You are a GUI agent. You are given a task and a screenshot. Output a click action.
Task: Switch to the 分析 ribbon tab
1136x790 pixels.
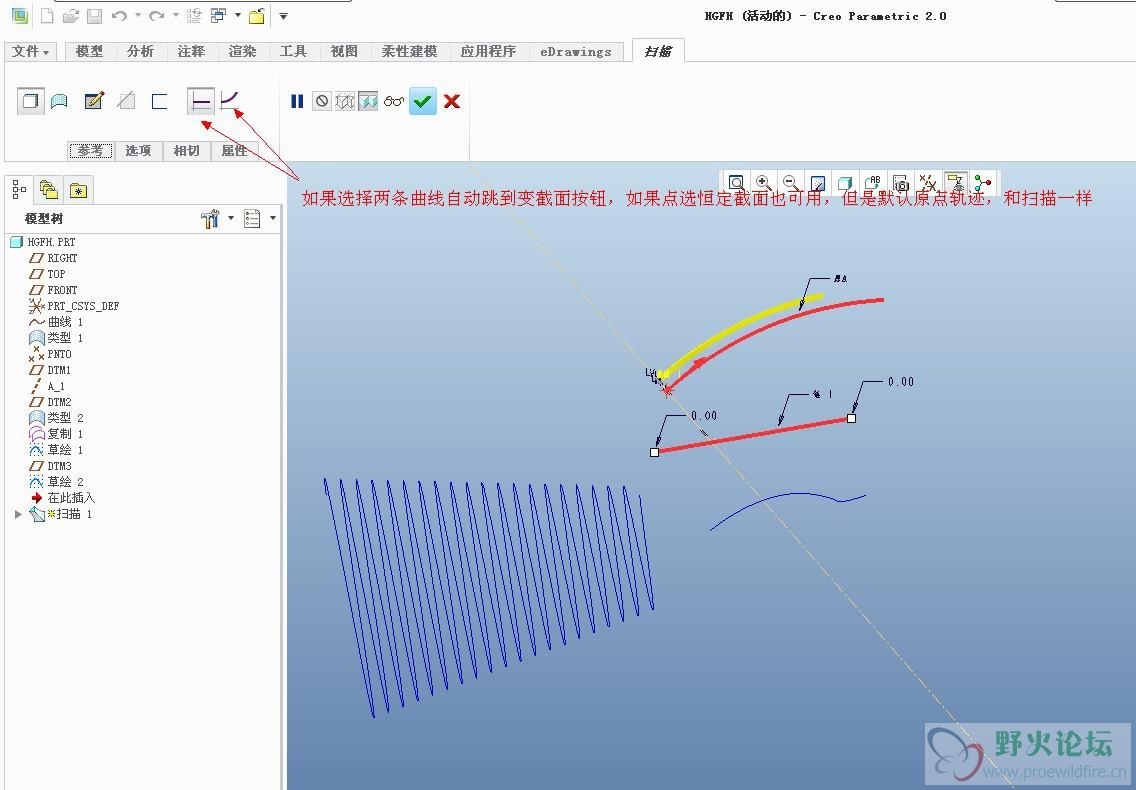pos(140,51)
